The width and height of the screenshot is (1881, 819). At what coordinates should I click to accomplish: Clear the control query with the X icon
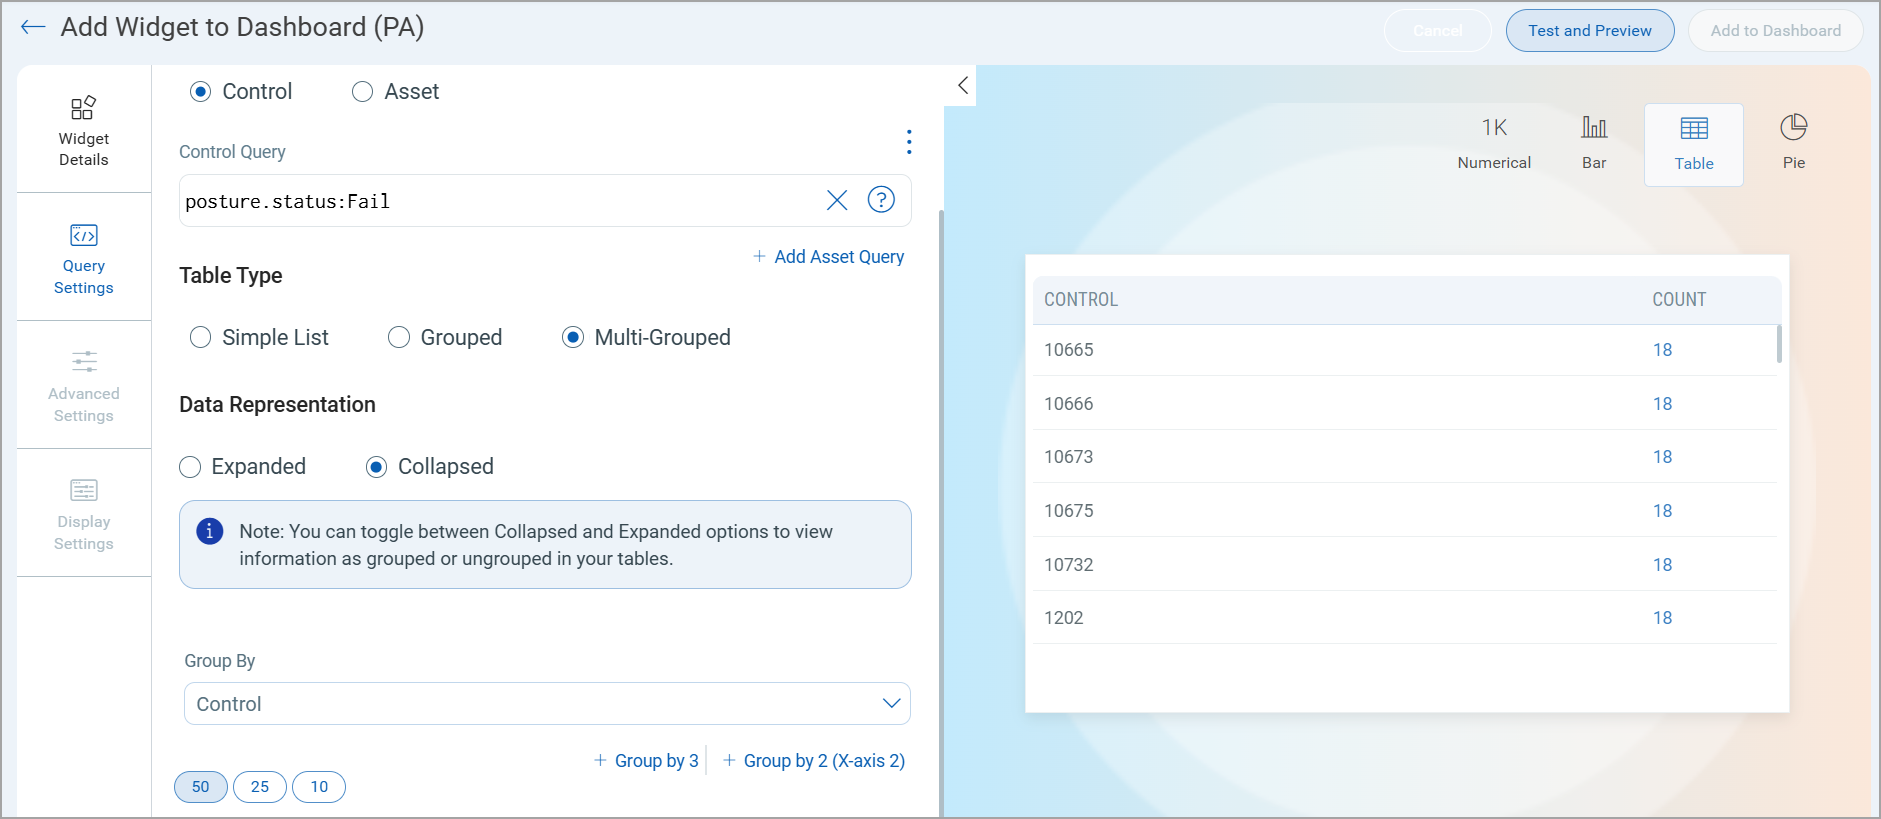pos(837,200)
